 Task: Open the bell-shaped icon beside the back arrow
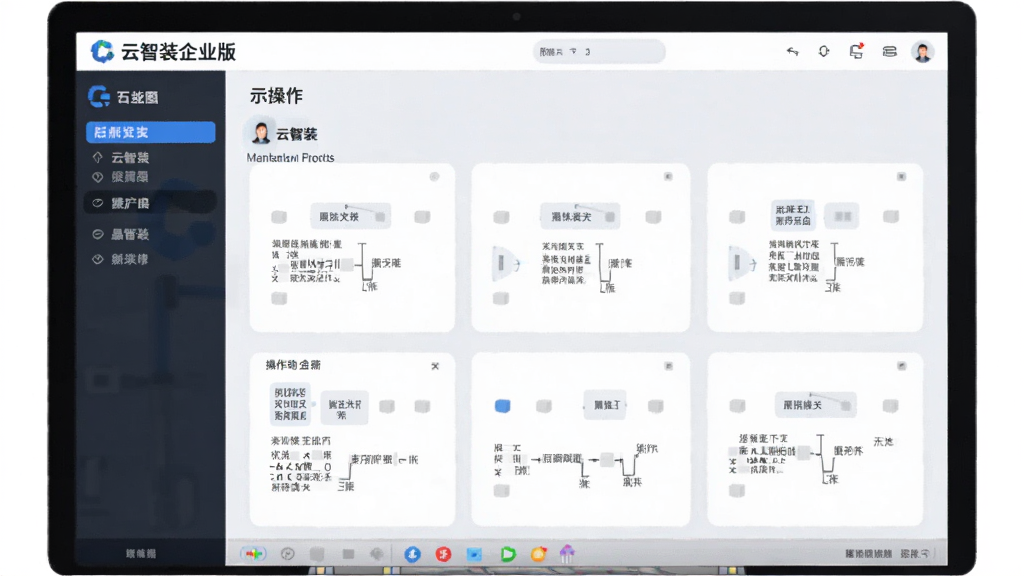tap(824, 52)
